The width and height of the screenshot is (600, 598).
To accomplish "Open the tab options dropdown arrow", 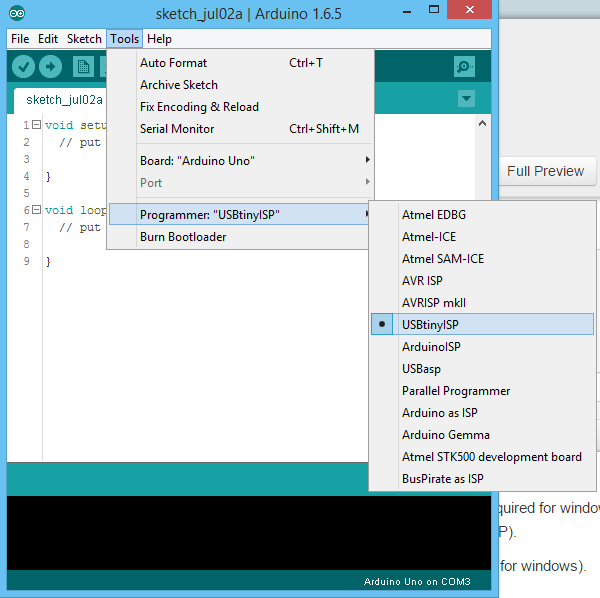I will [466, 98].
